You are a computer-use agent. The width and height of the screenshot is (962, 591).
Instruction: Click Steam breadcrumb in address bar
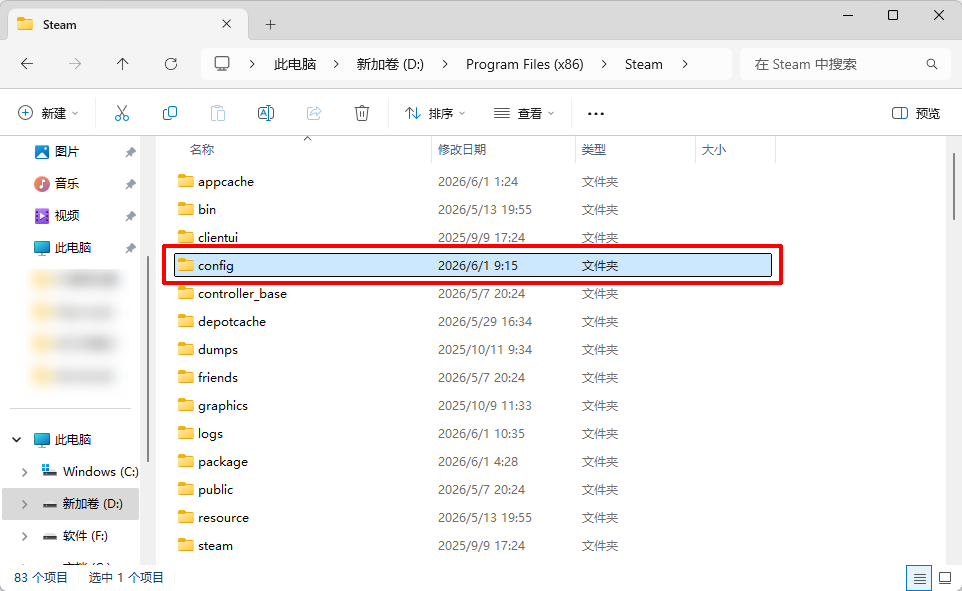pyautogui.click(x=644, y=64)
